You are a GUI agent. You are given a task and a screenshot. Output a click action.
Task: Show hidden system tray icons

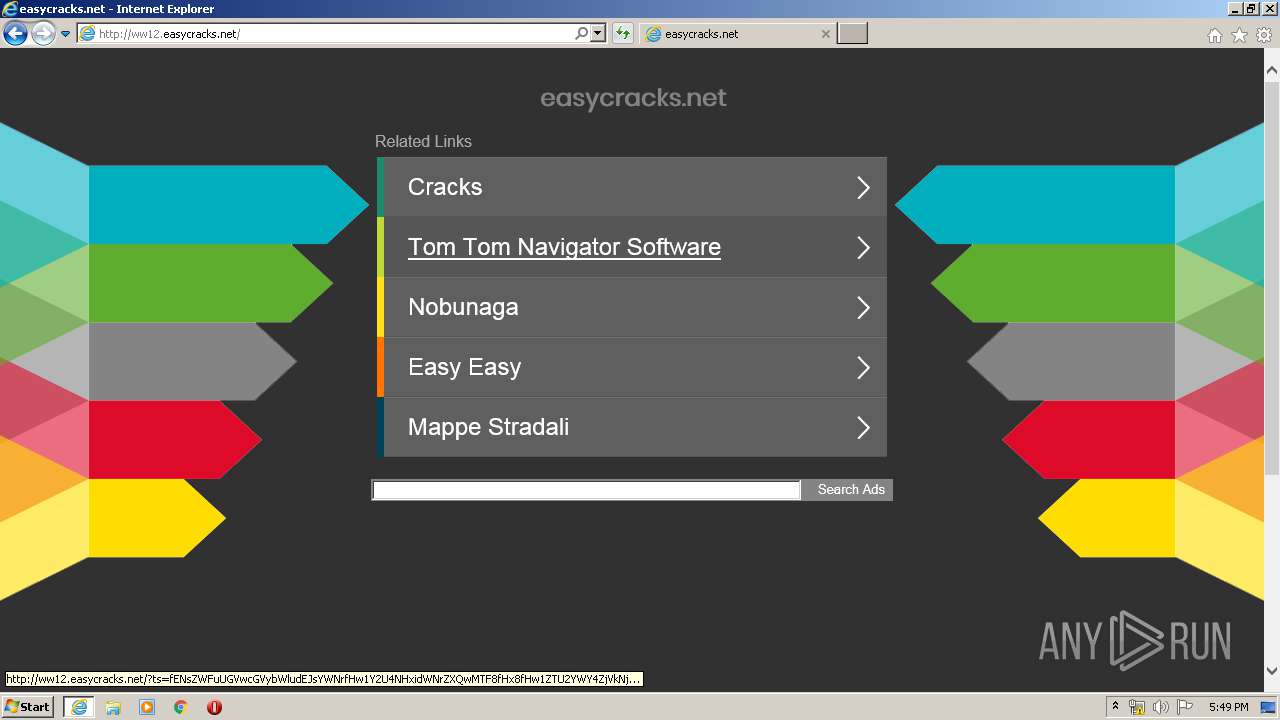click(x=1115, y=707)
